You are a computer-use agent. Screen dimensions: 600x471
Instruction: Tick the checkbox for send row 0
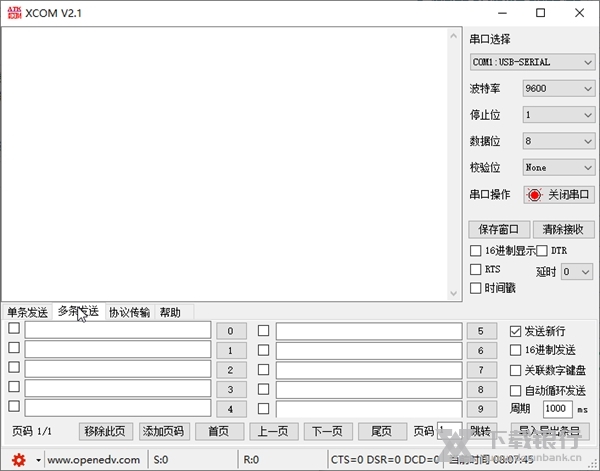(14, 328)
